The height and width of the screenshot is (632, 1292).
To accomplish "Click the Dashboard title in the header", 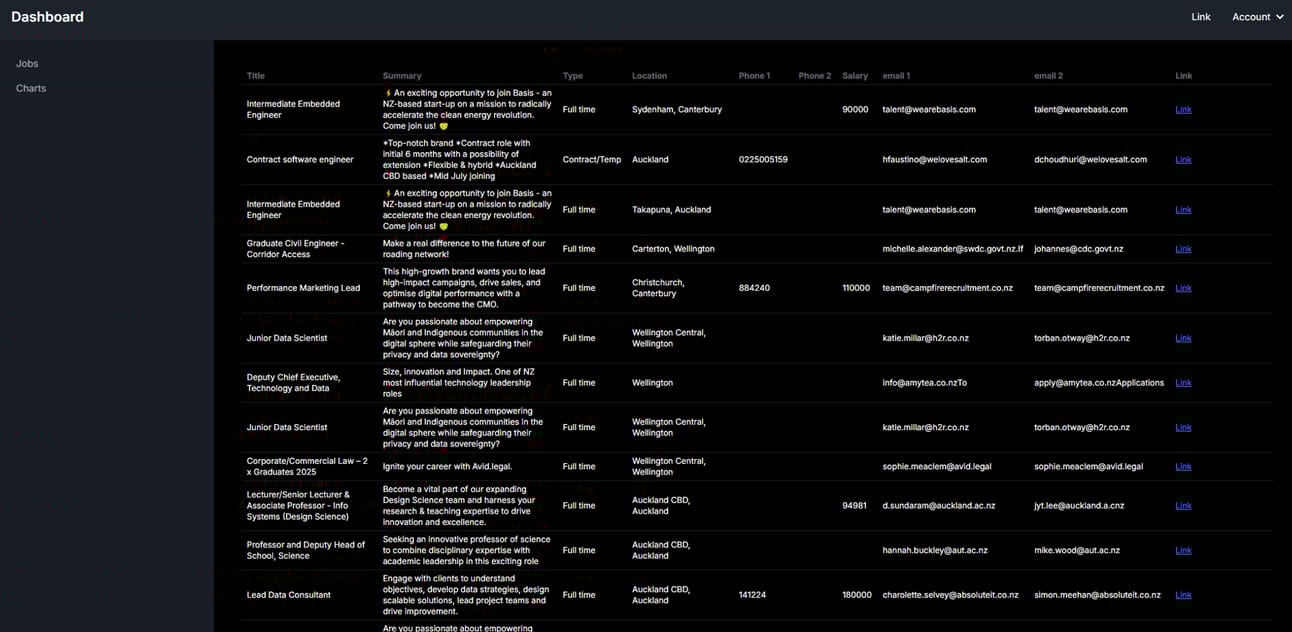I will tap(47, 17).
